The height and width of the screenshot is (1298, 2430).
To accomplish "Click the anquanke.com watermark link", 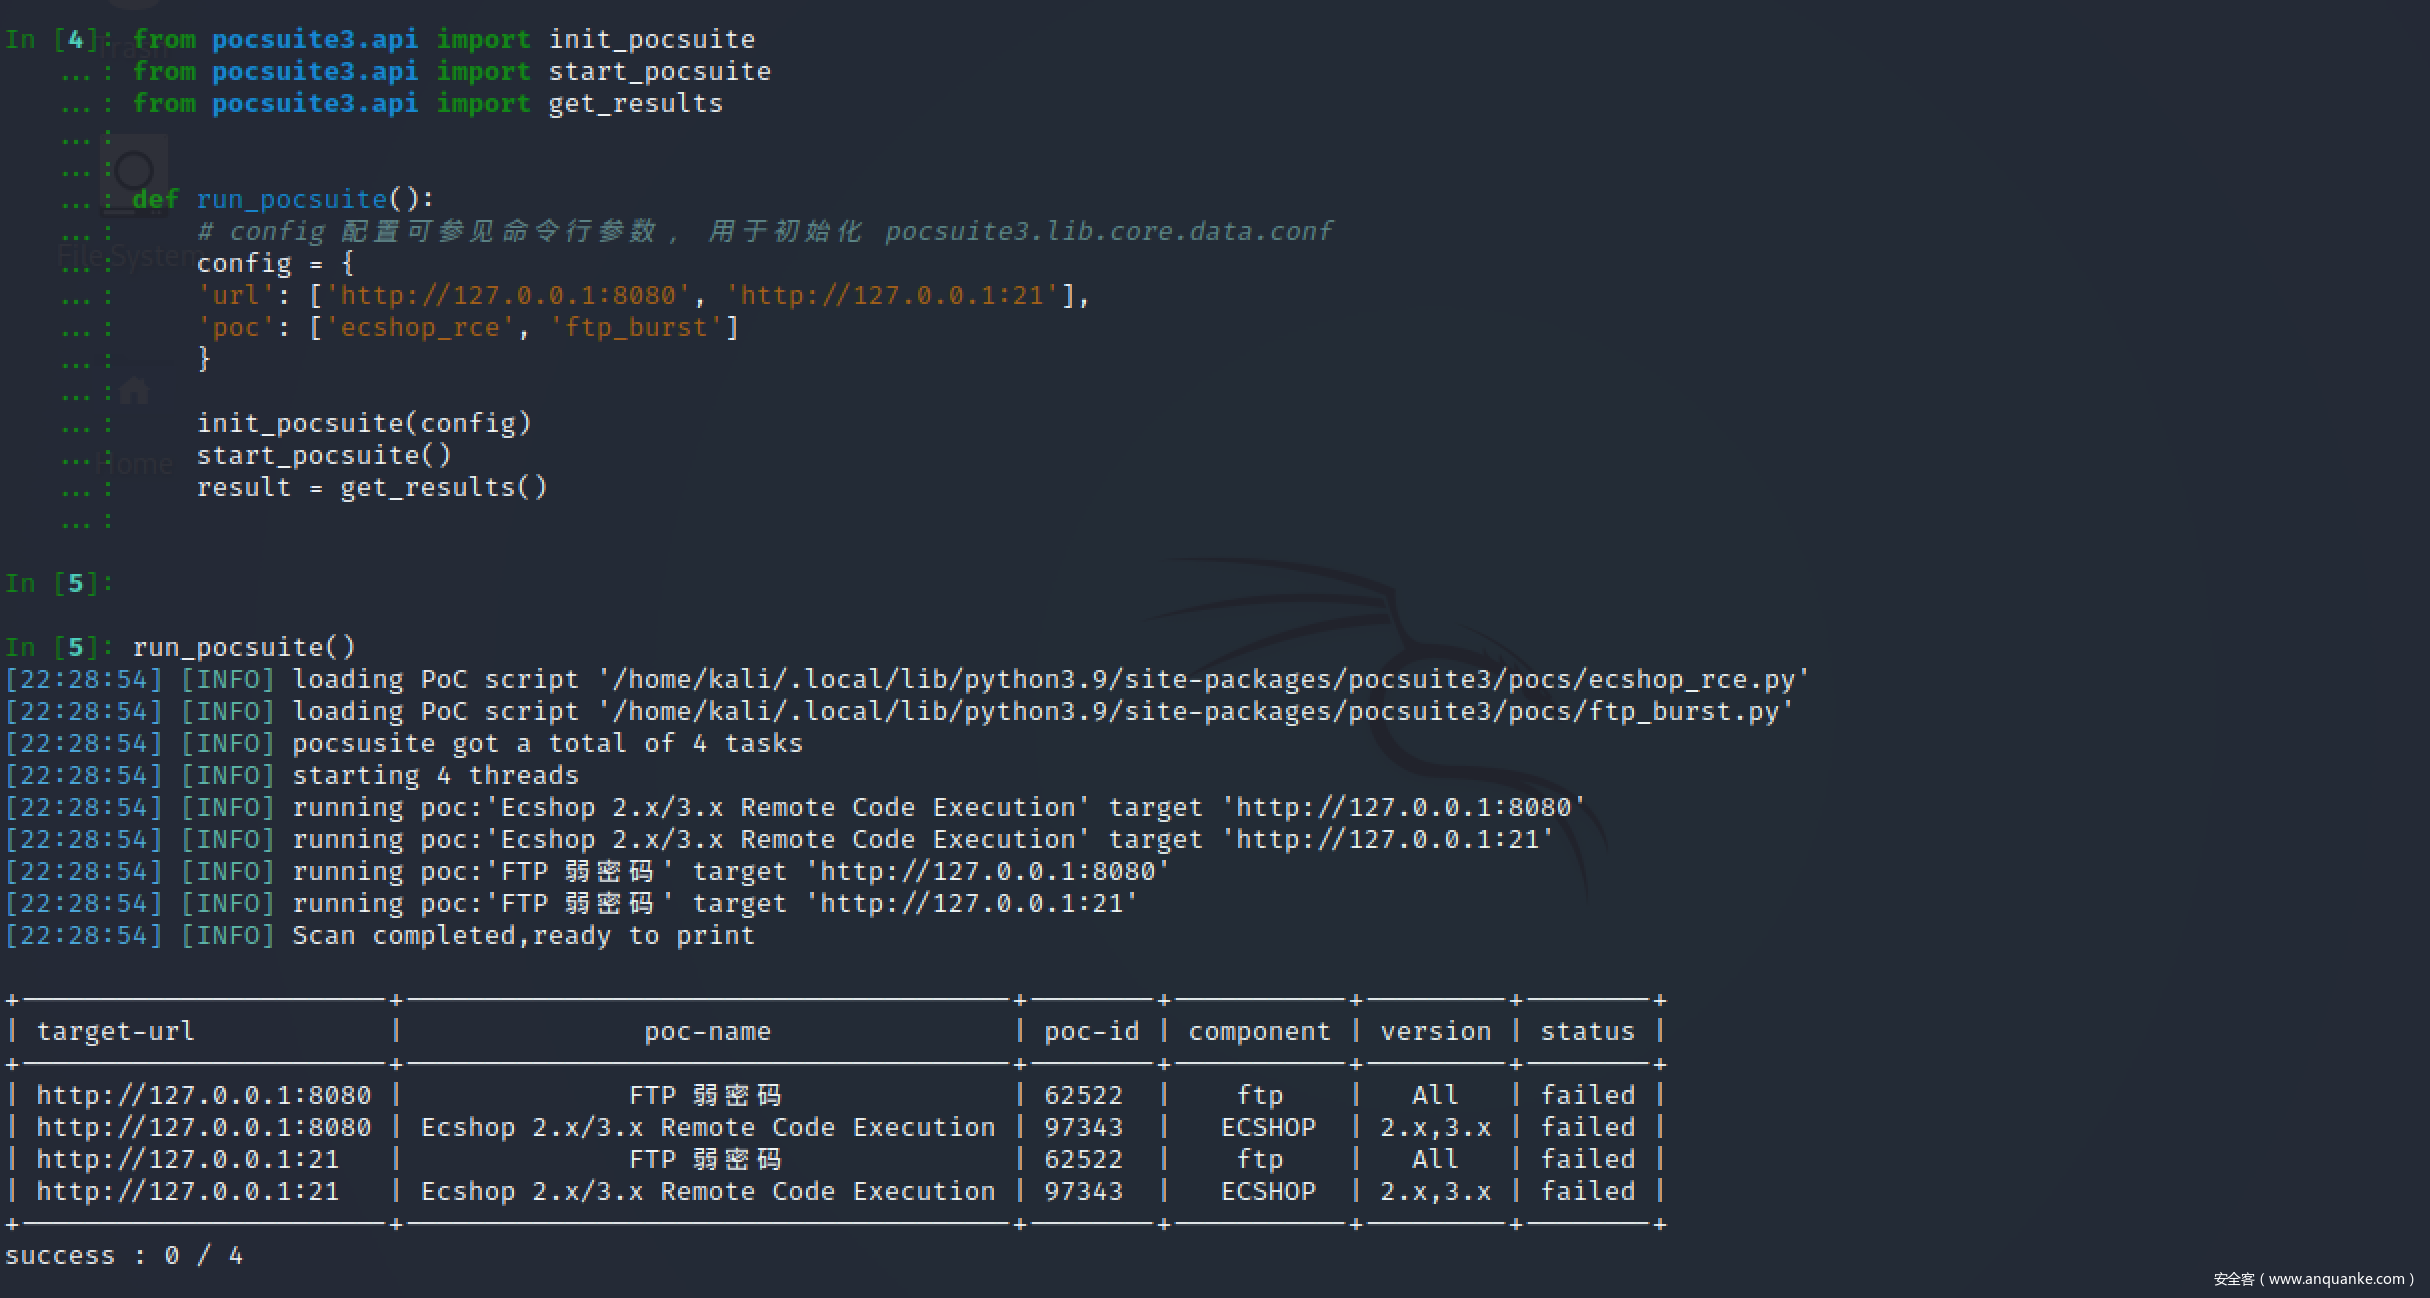I will point(2313,1279).
